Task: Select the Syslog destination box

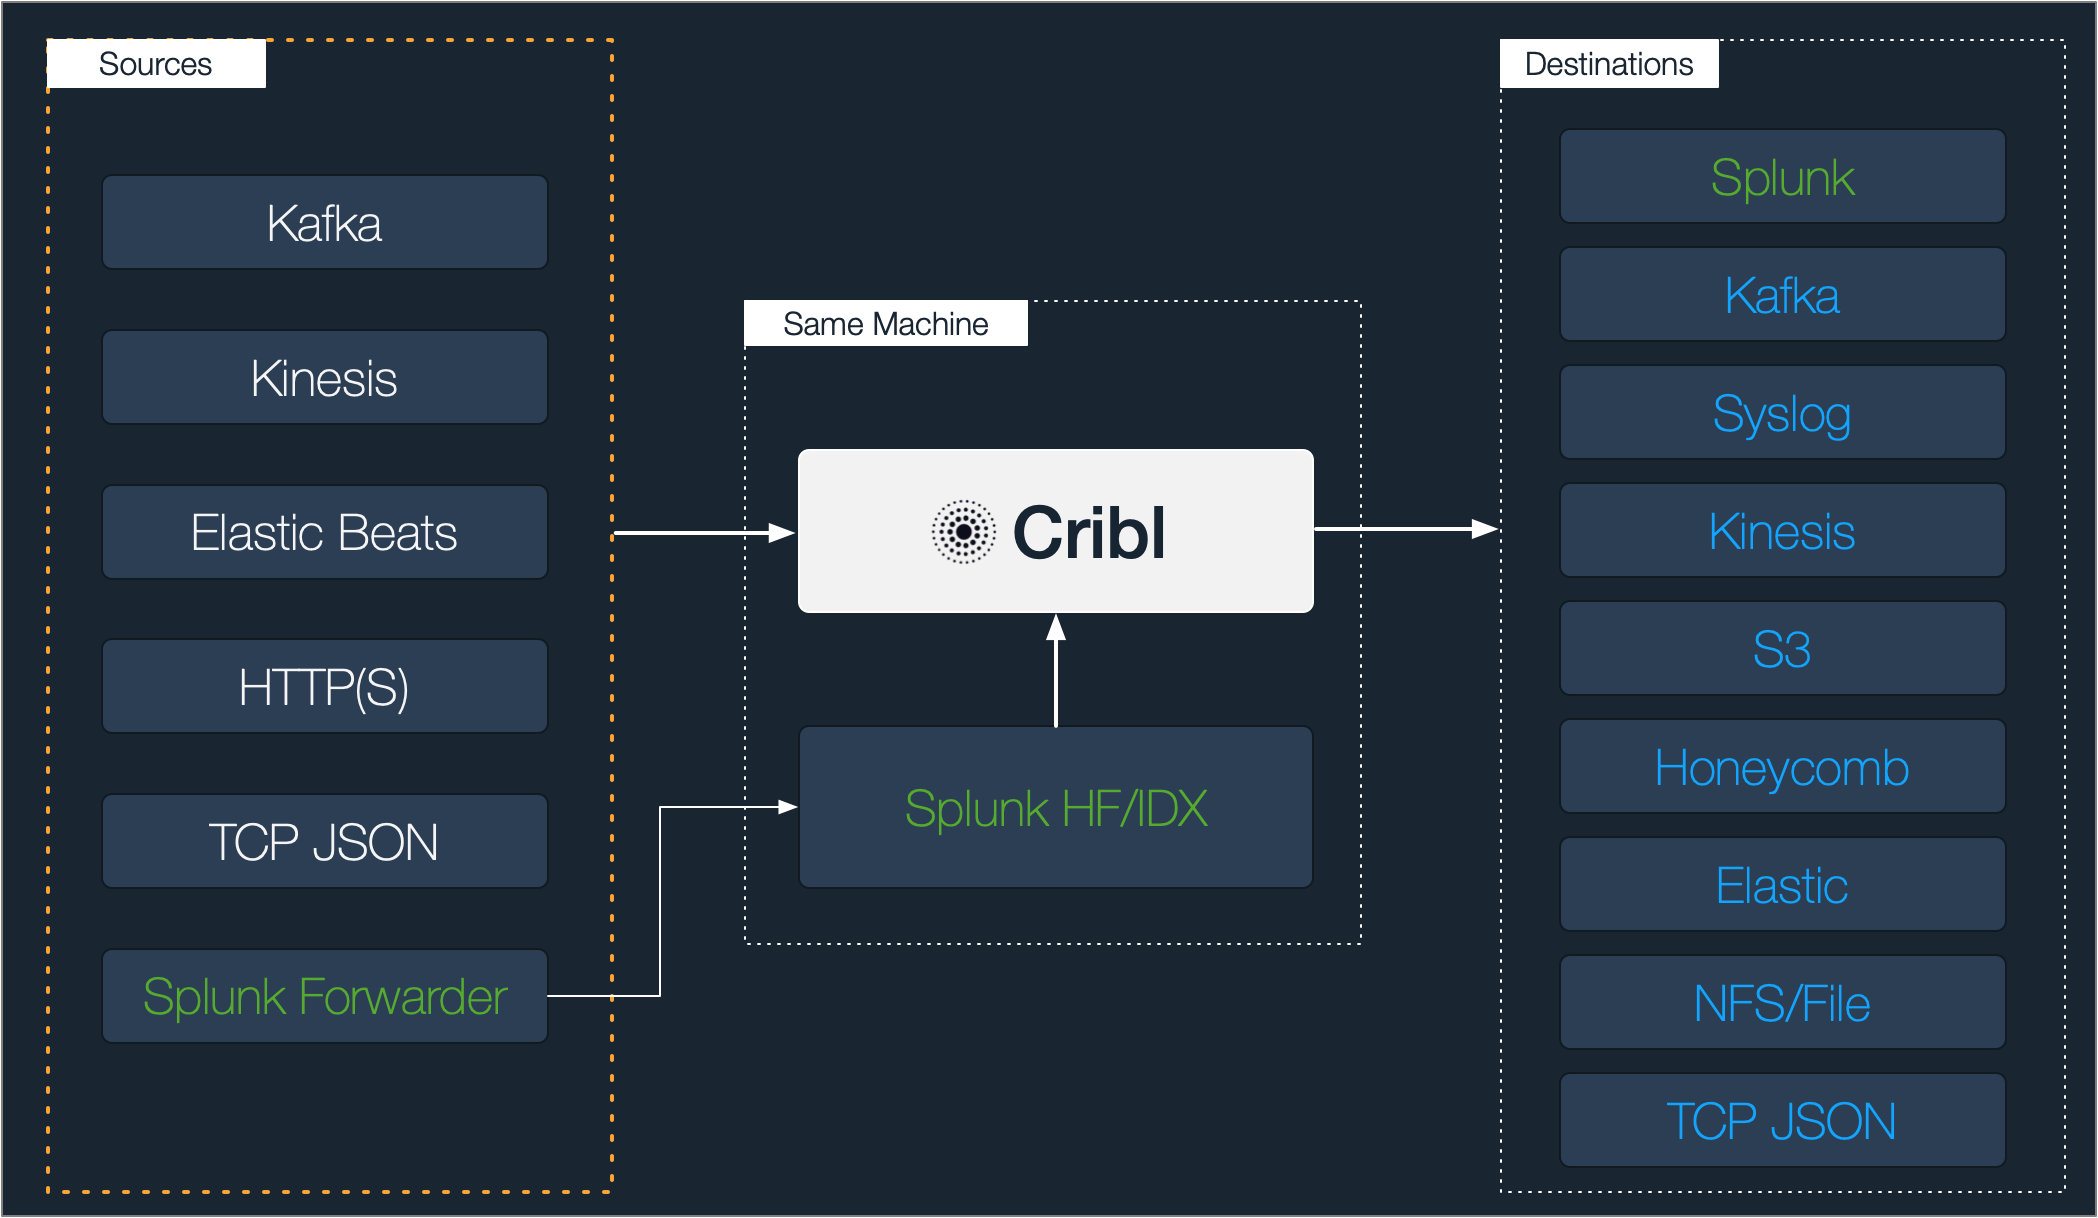Action: click(x=1782, y=413)
